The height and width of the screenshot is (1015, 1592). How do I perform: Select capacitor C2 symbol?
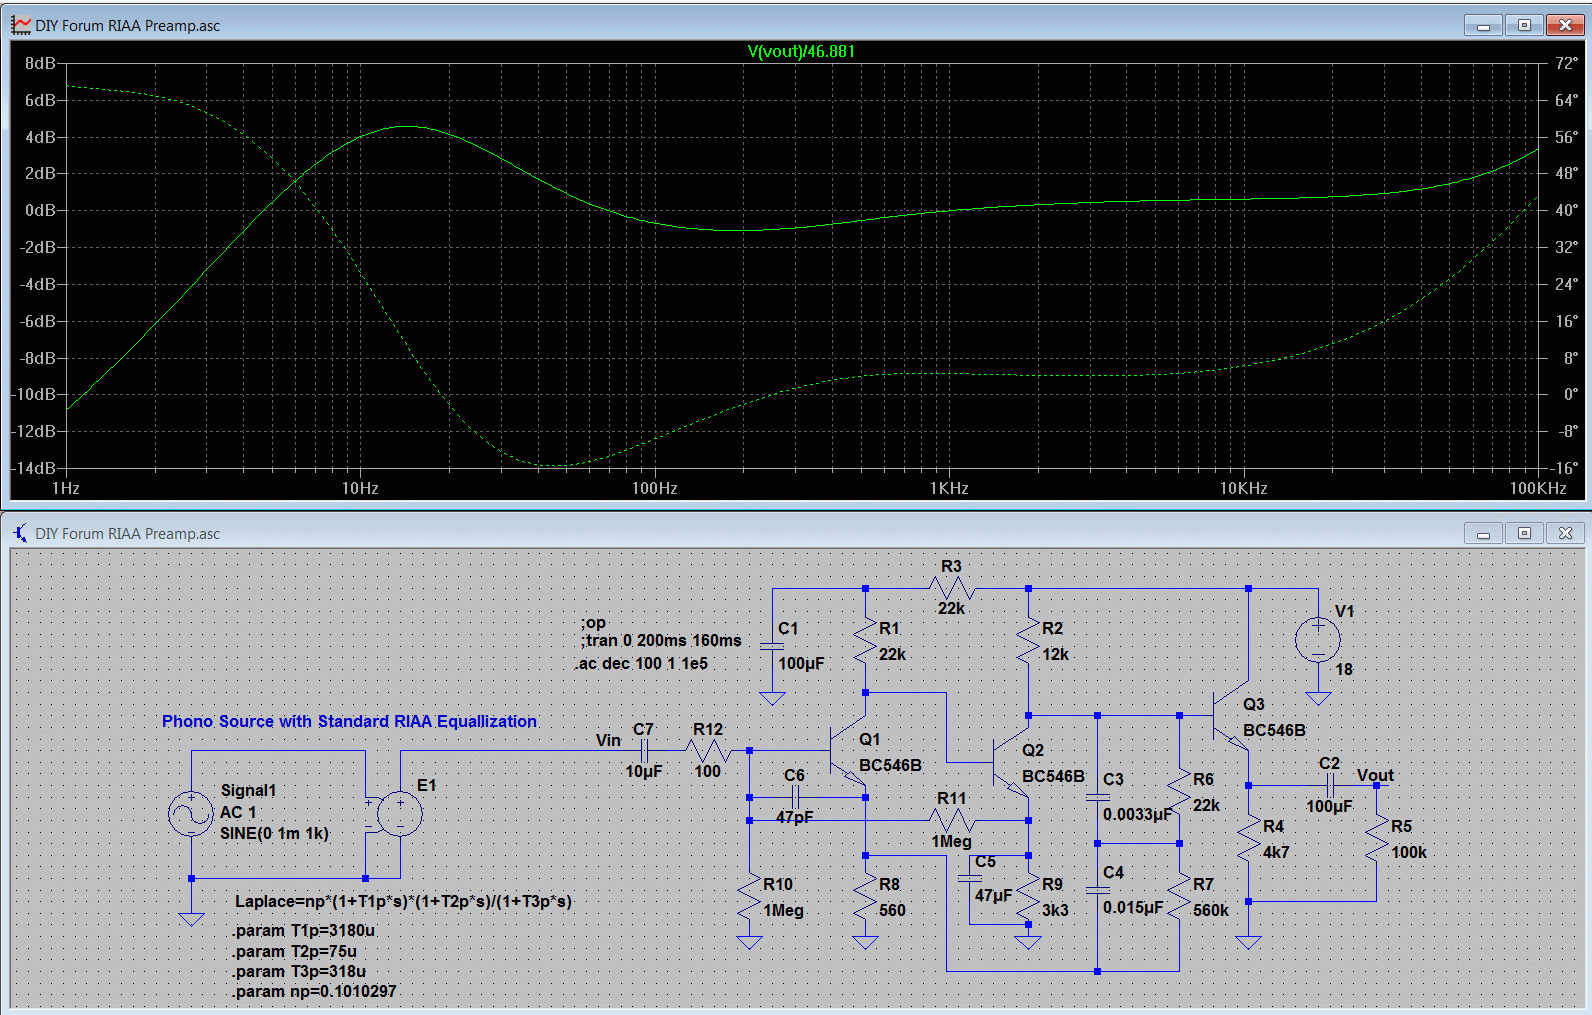1330,785
